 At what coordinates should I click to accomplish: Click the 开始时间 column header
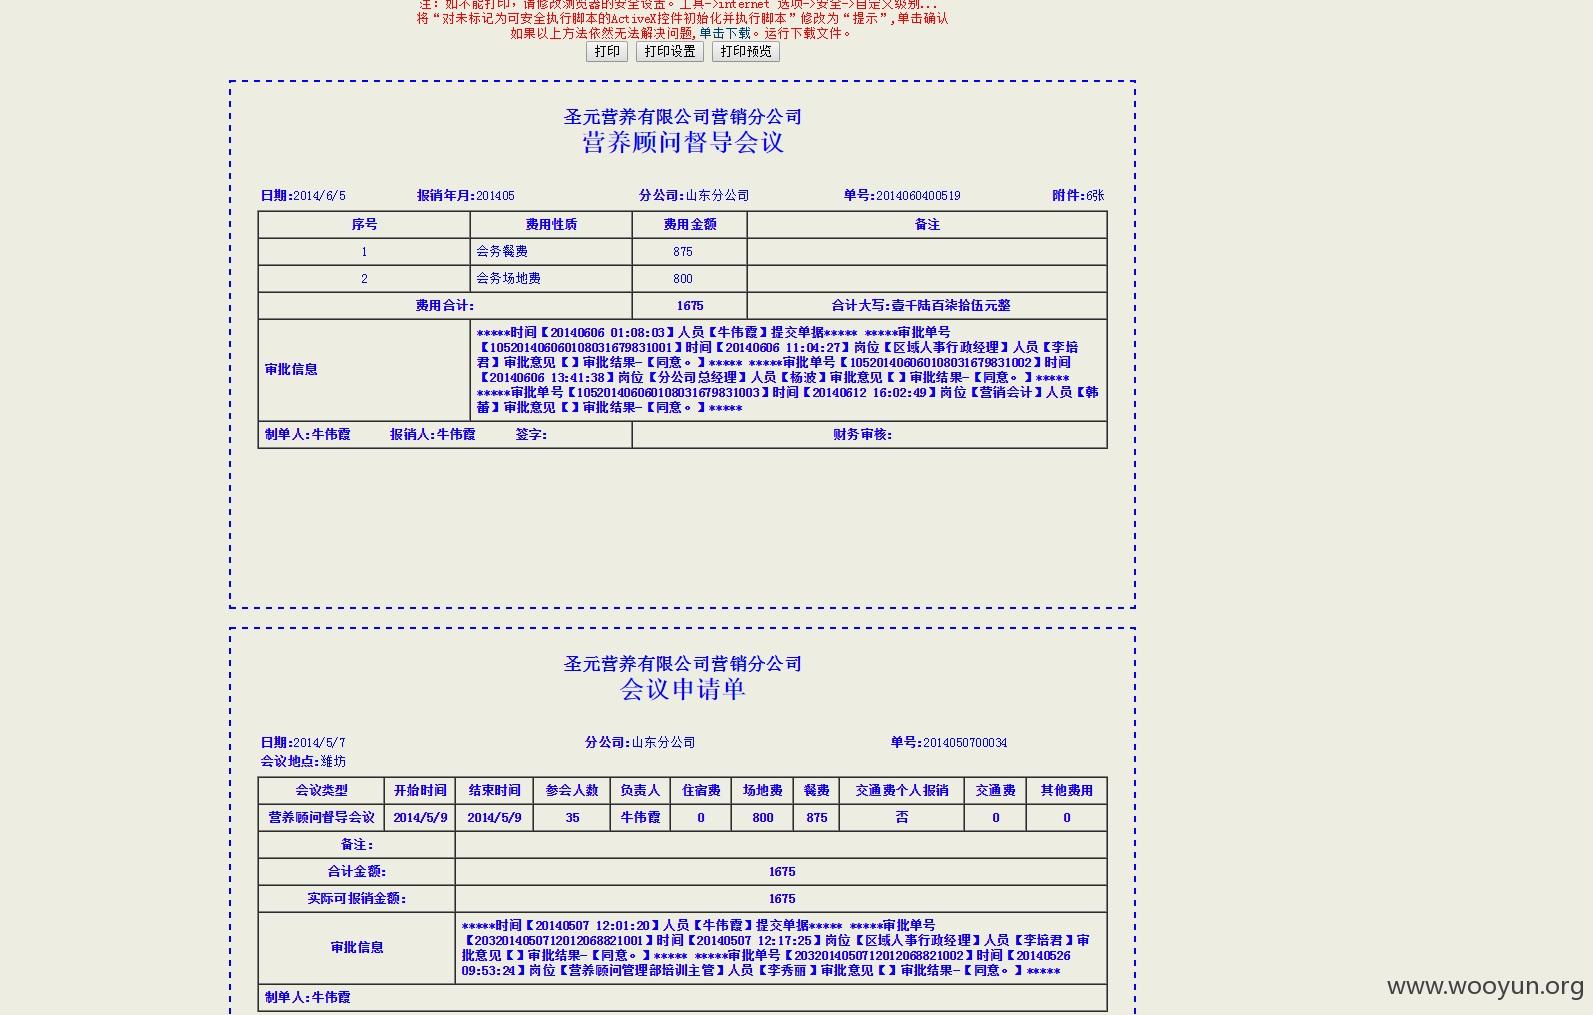tap(420, 790)
